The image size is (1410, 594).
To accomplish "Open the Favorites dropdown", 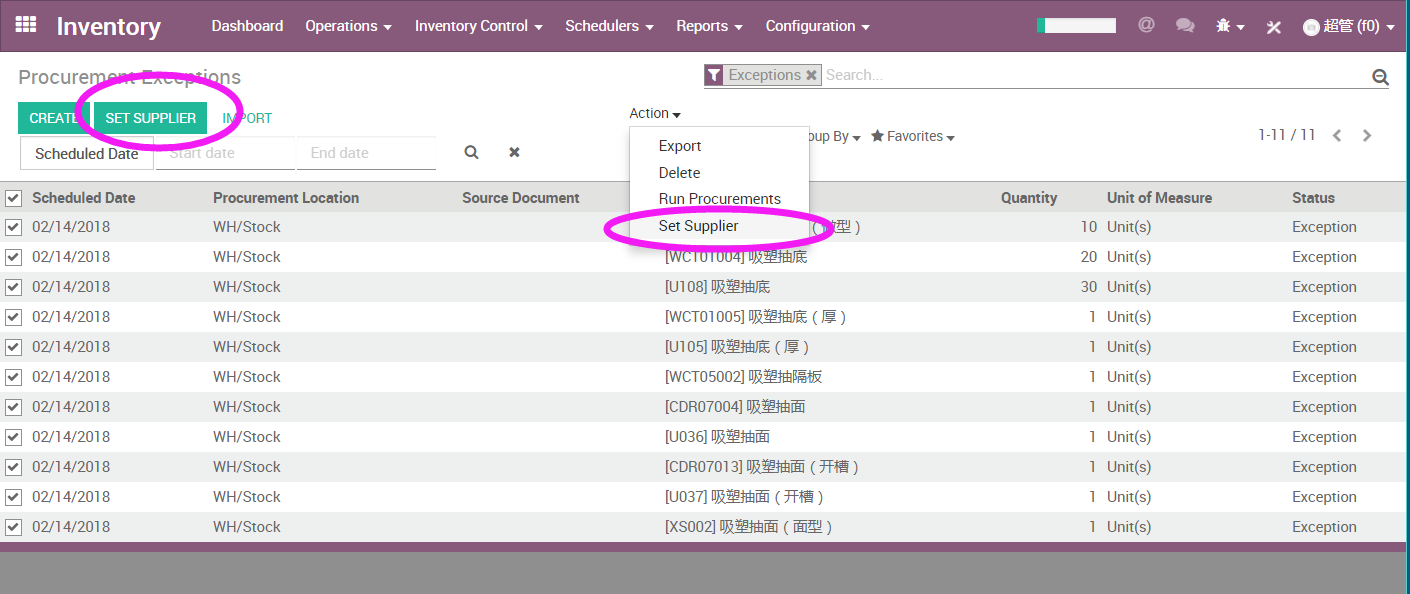I will click(x=912, y=137).
